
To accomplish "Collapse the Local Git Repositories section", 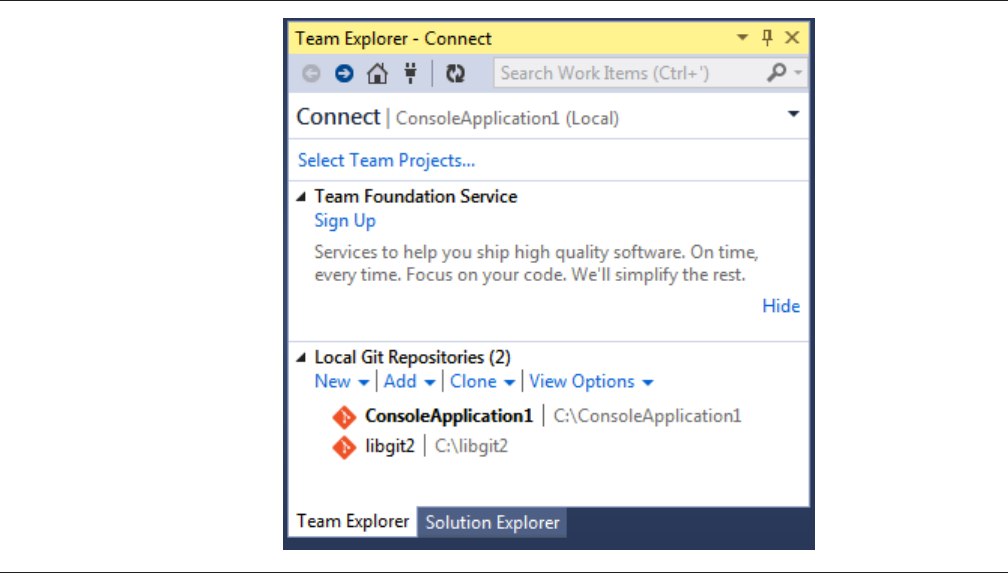I will (x=302, y=357).
